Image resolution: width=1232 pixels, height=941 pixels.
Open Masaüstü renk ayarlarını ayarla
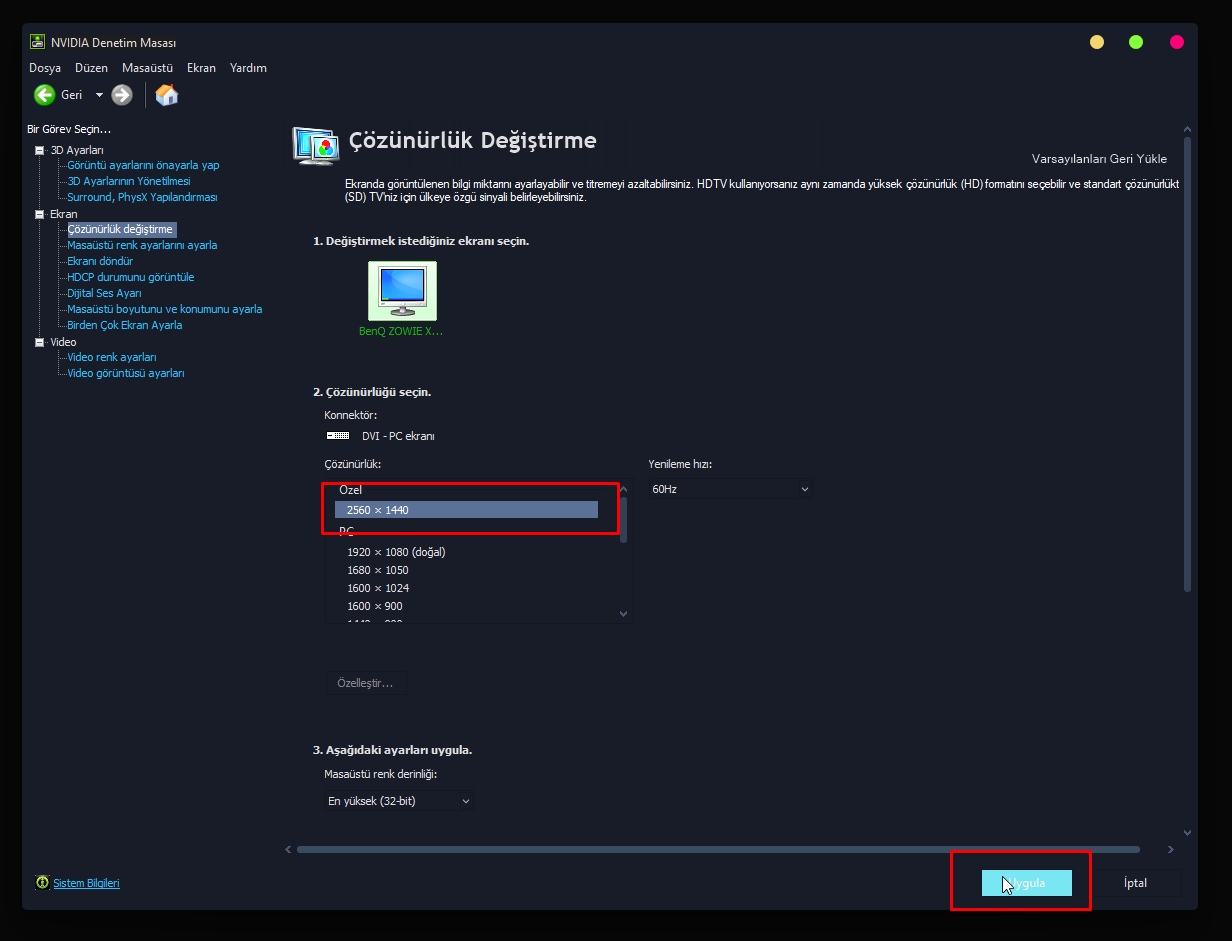pyautogui.click(x=142, y=245)
